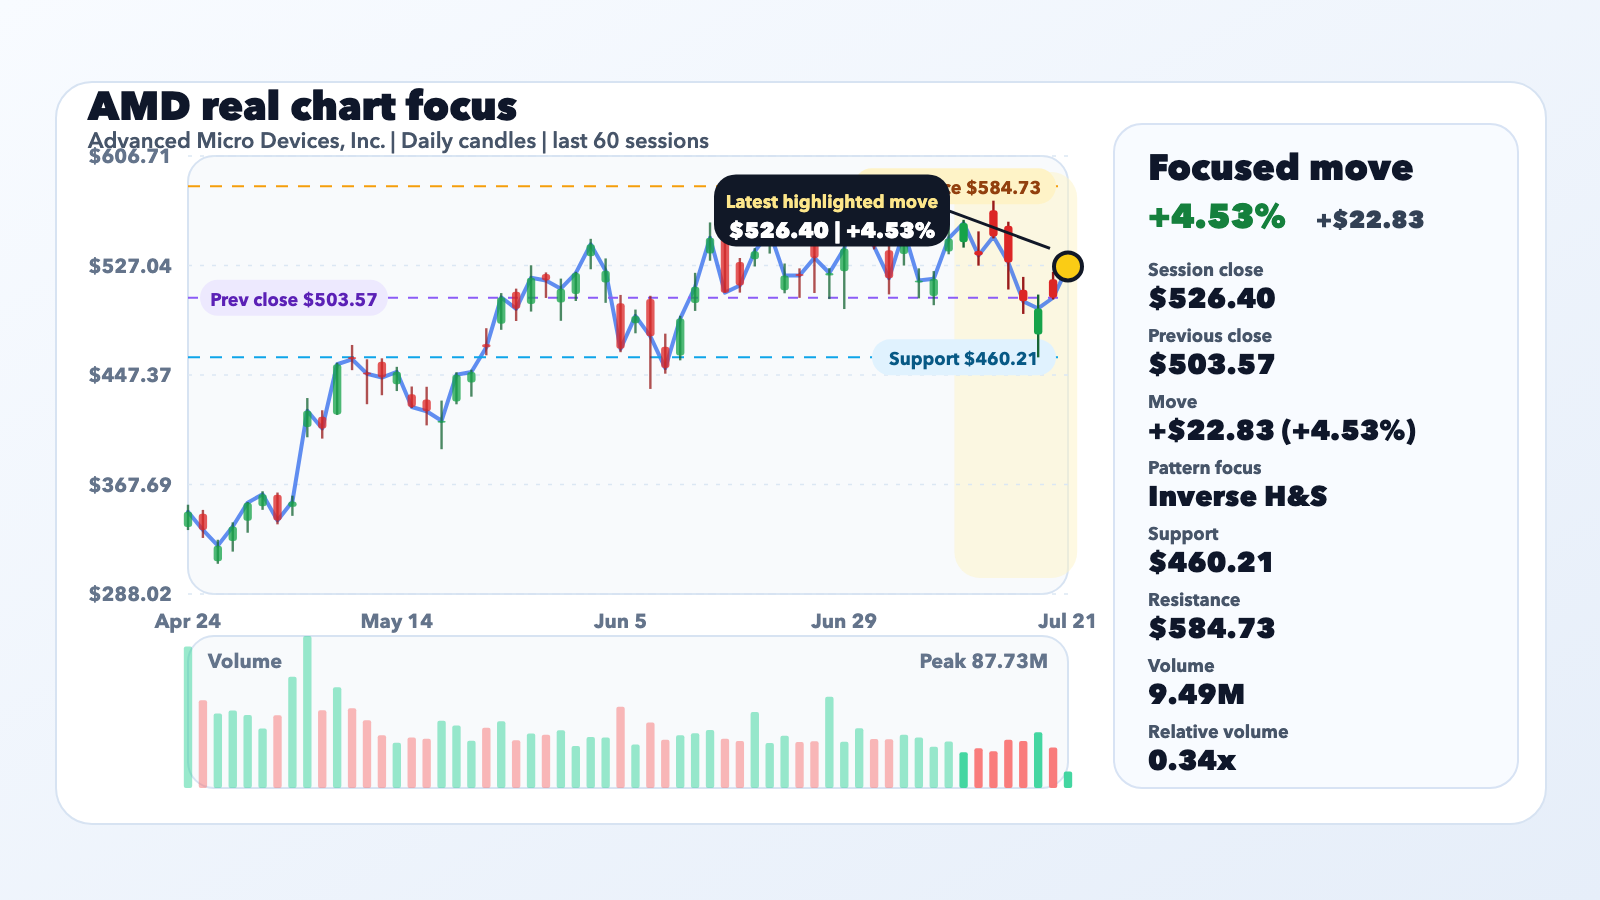
Task: Click the +4.53% focused move percentage
Action: pyautogui.click(x=1217, y=216)
